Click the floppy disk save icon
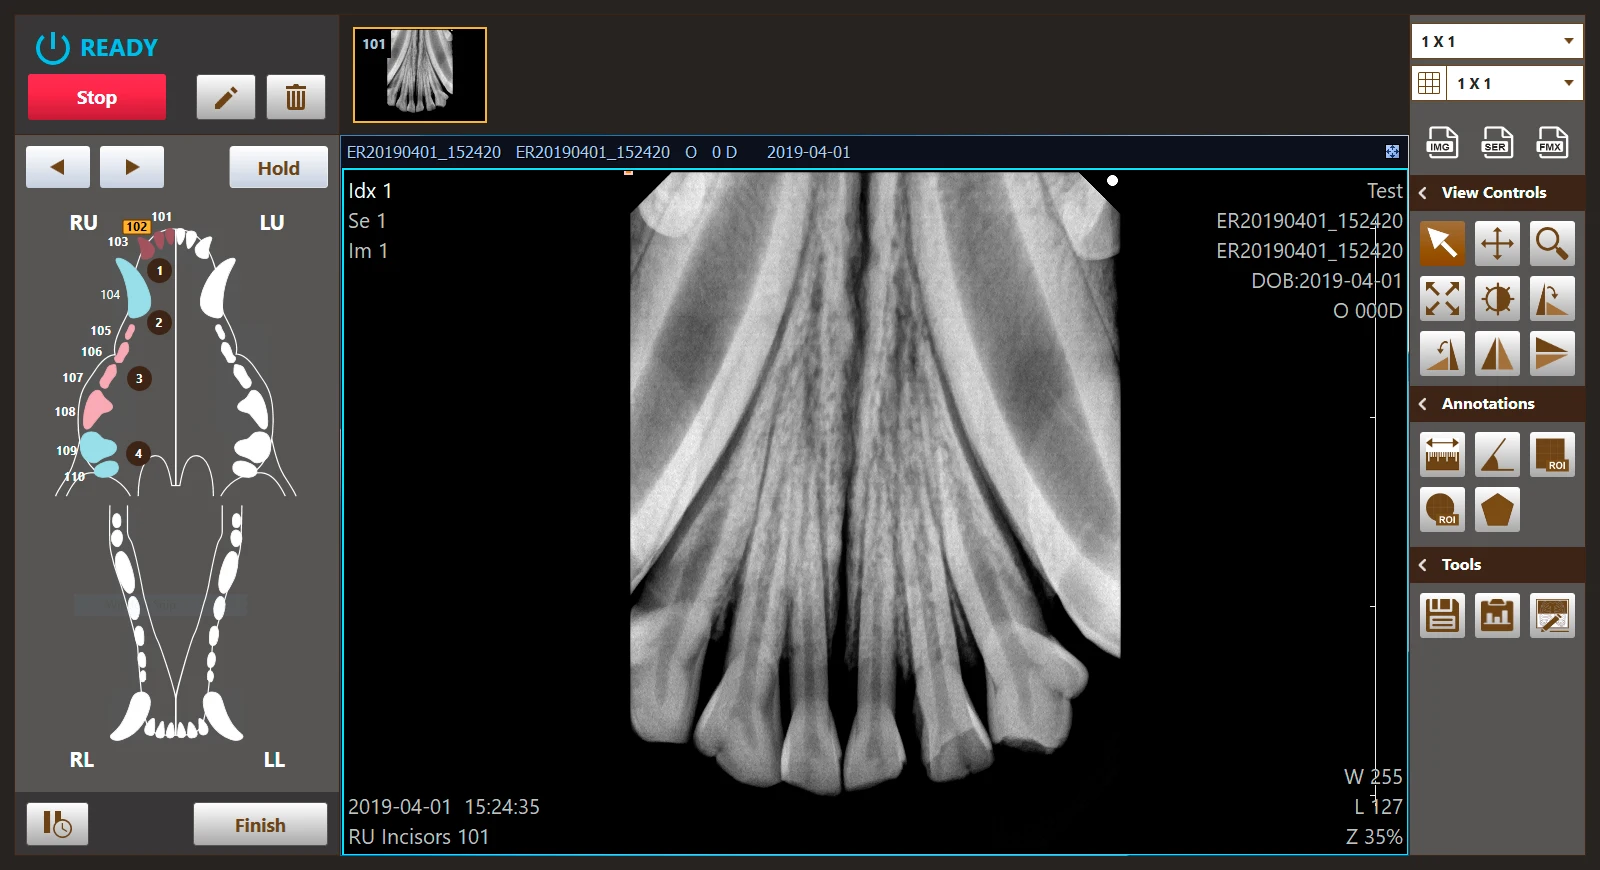 1442,615
